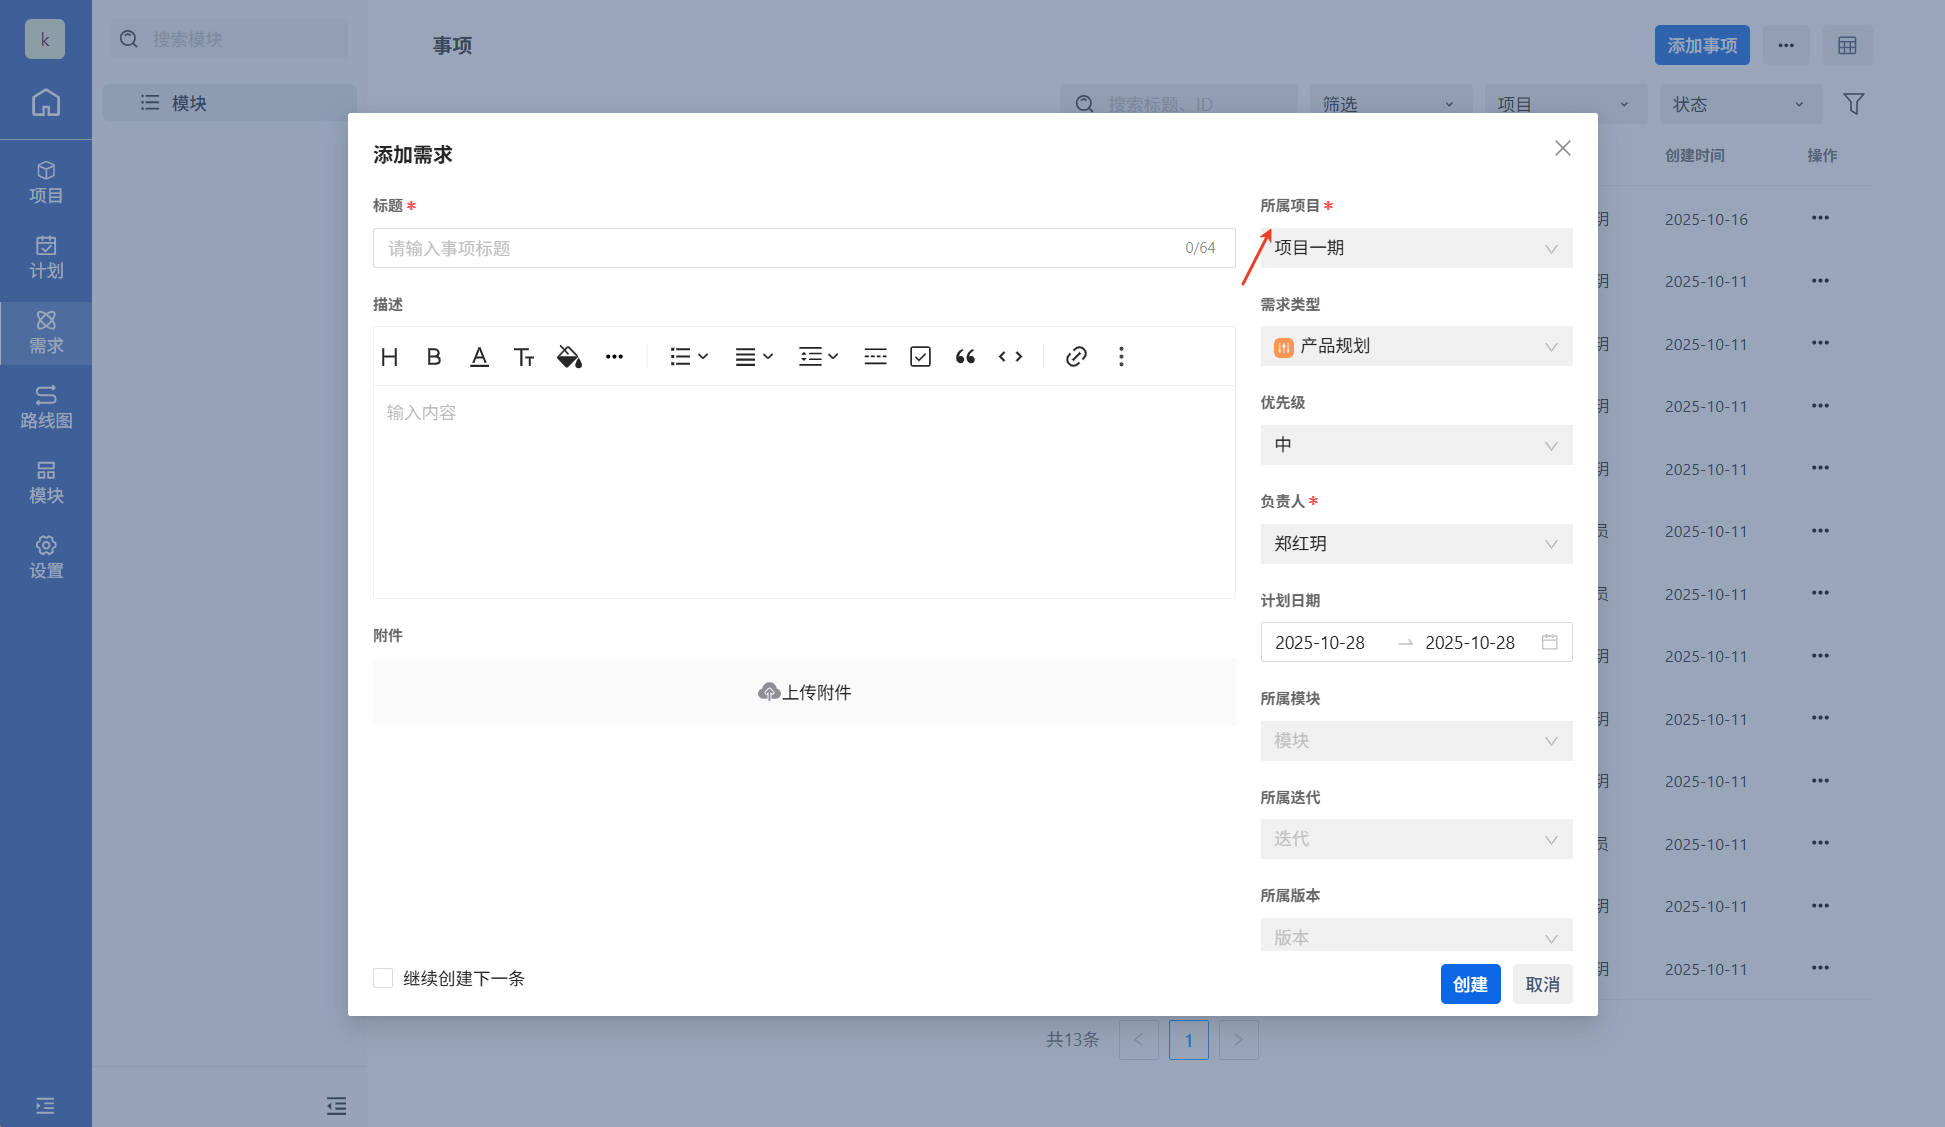Check the 继续创建下一条 checkbox
Image resolution: width=1945 pixels, height=1127 pixels.
tap(383, 978)
